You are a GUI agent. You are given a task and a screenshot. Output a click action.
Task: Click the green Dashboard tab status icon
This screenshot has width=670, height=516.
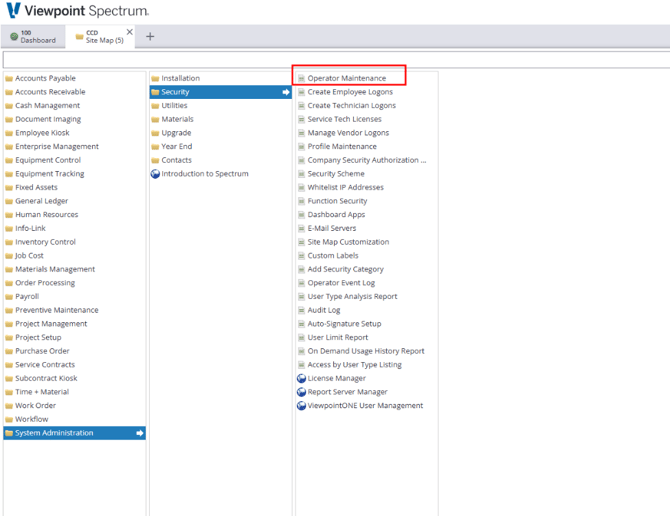click(x=14, y=36)
